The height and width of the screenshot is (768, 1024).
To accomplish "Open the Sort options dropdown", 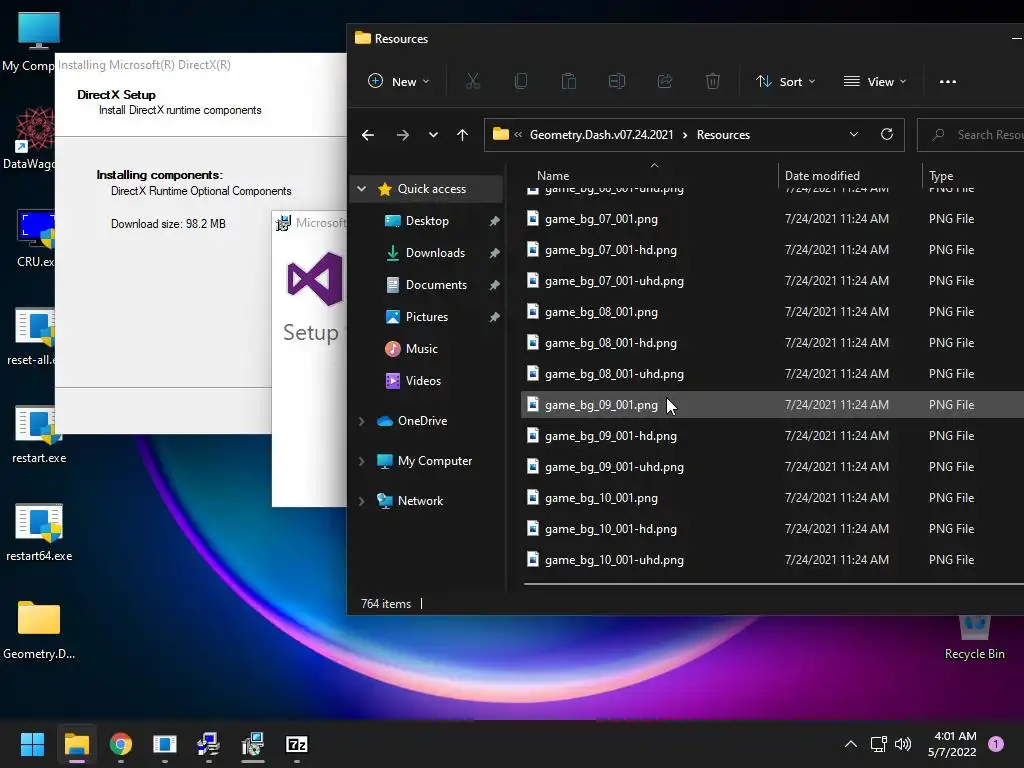I will coord(786,82).
